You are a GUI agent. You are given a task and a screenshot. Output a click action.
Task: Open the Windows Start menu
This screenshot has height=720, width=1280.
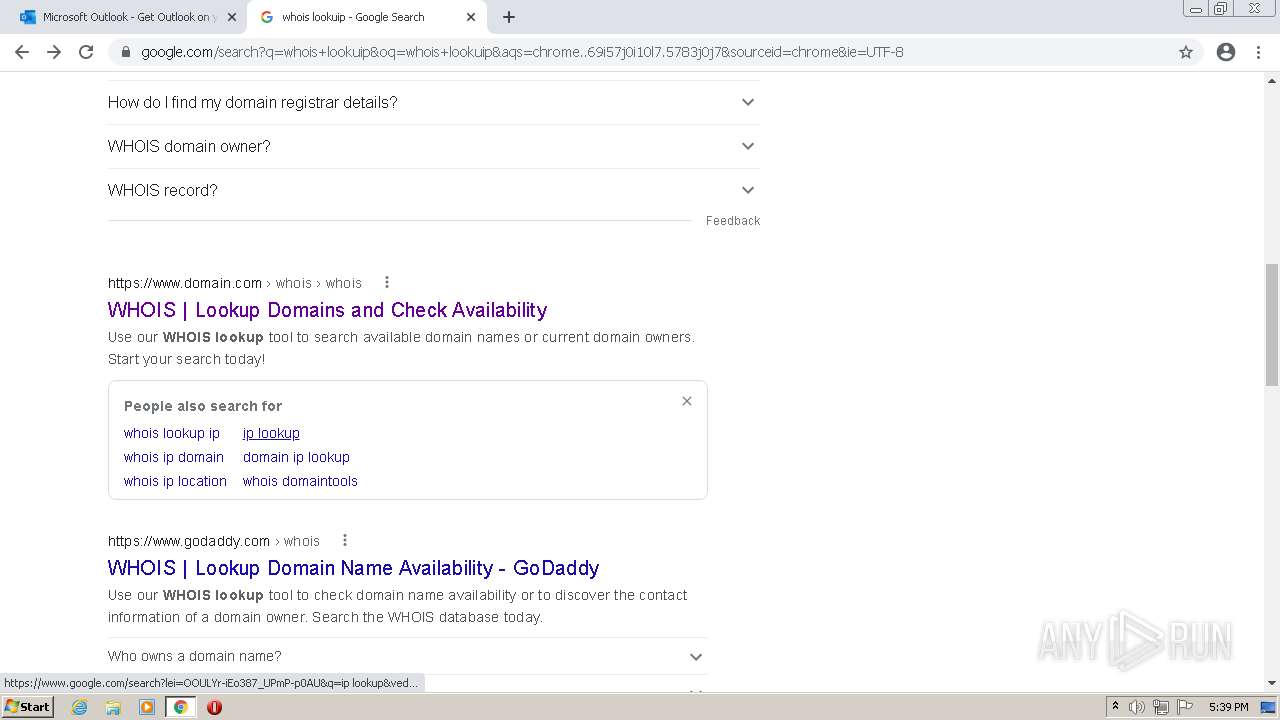click(28, 707)
